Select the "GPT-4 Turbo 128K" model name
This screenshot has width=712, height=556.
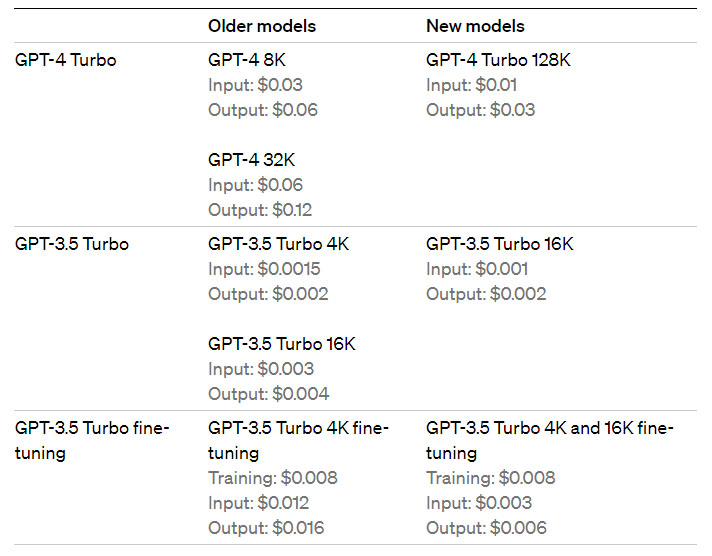[498, 60]
